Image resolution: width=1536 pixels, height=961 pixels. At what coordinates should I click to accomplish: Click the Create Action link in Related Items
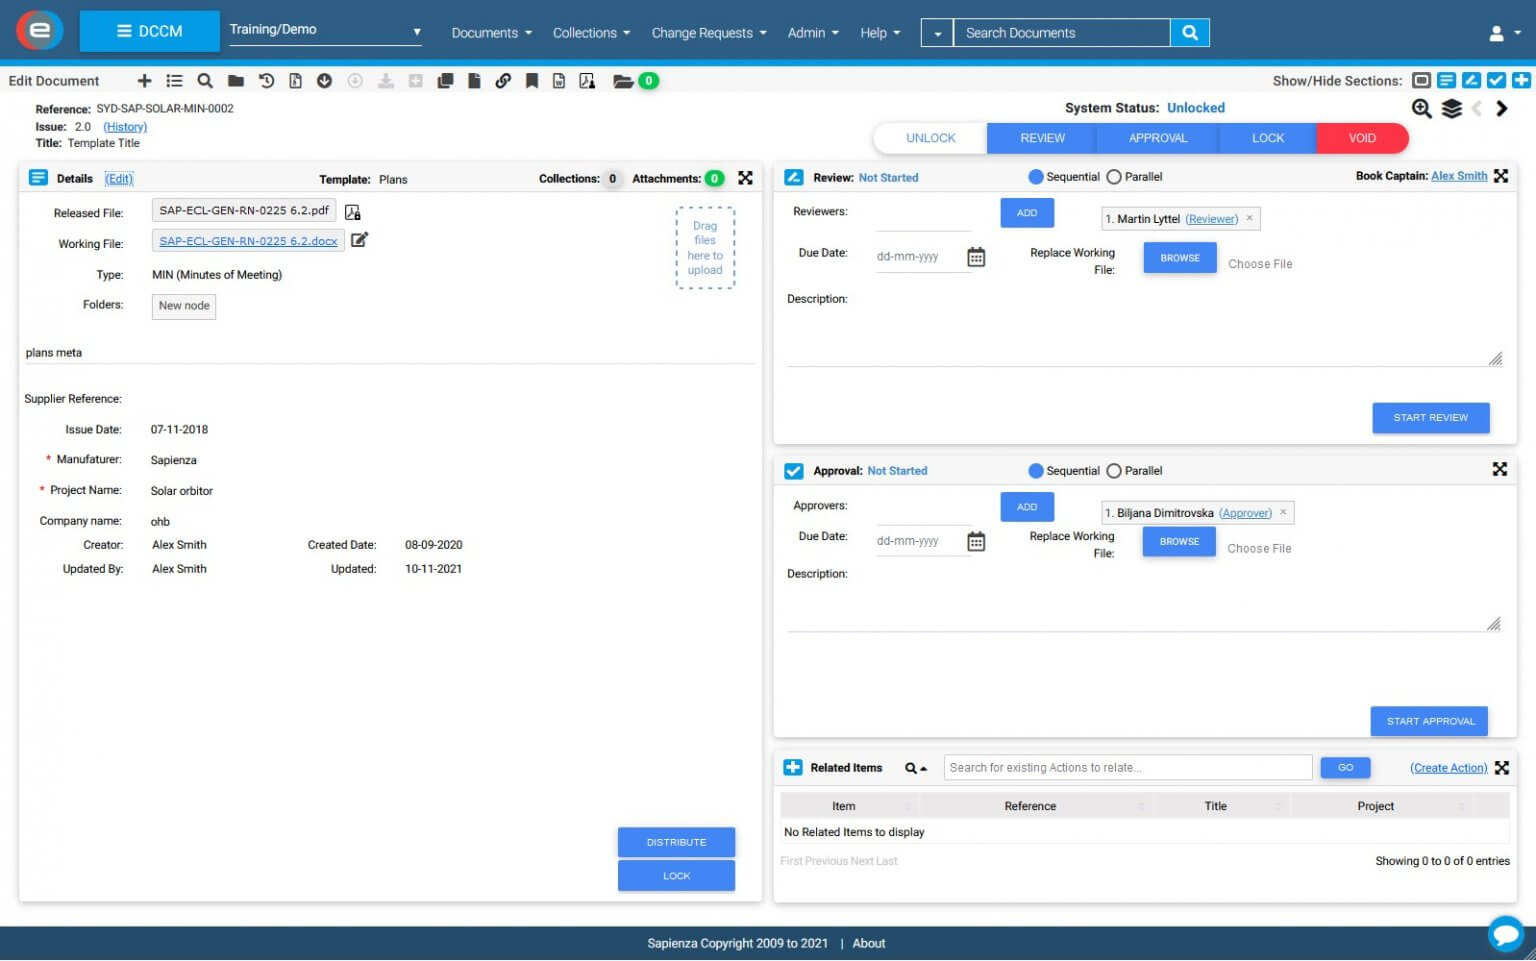coord(1449,767)
